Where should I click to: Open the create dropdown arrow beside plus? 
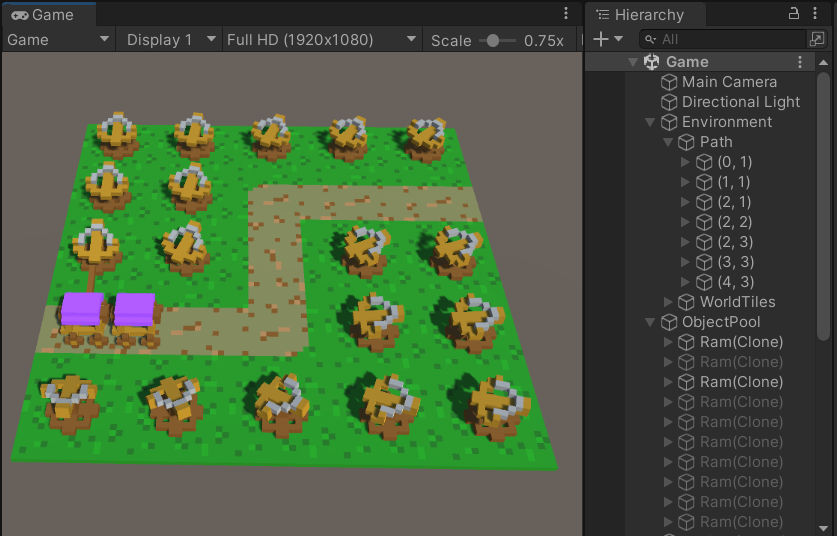618,38
